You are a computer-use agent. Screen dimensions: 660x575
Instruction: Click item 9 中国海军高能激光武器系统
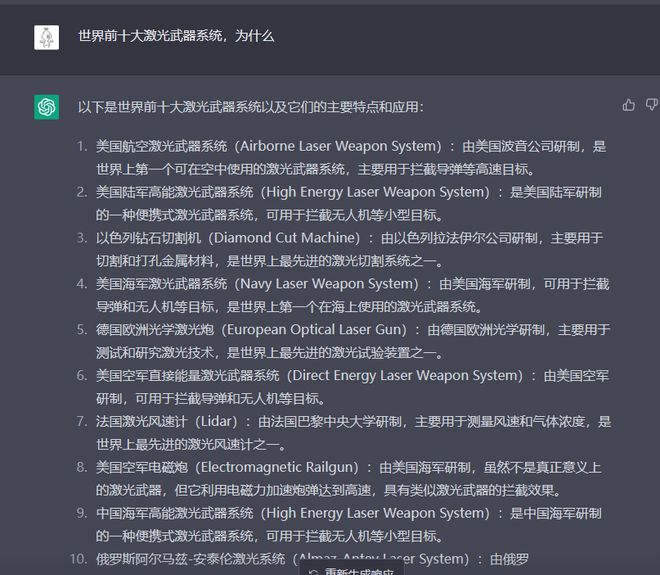click(x=174, y=513)
